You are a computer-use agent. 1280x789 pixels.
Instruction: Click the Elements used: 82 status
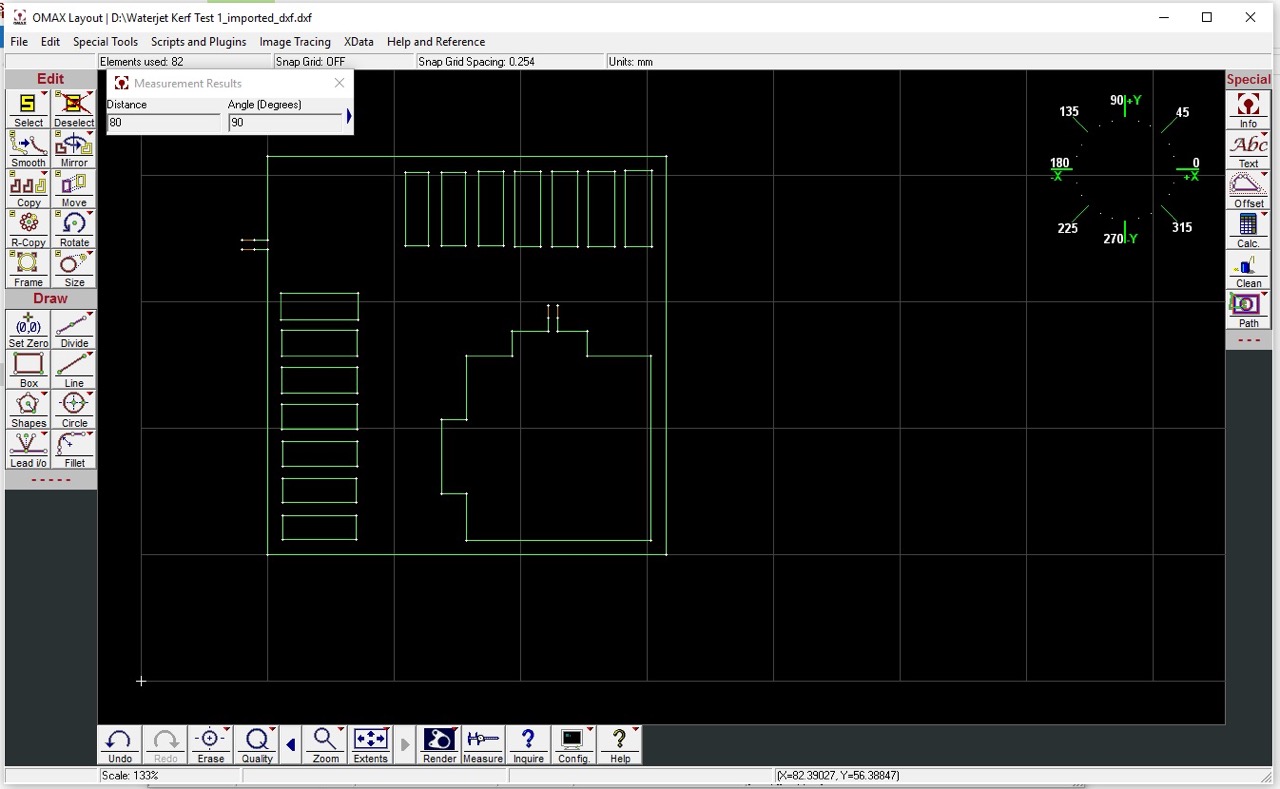pyautogui.click(x=185, y=61)
